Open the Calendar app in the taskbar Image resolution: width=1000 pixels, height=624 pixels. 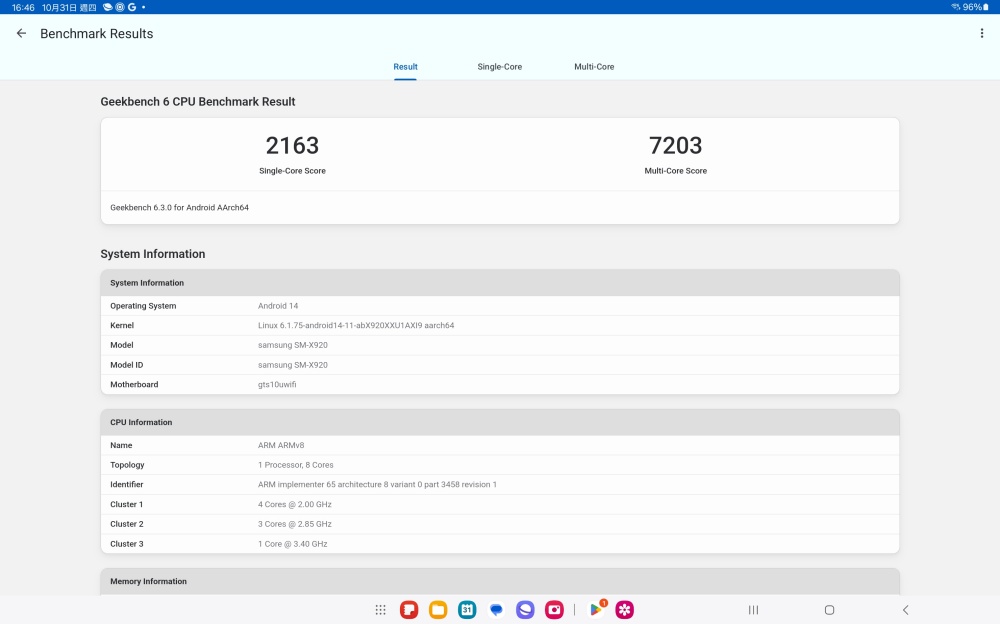467,610
